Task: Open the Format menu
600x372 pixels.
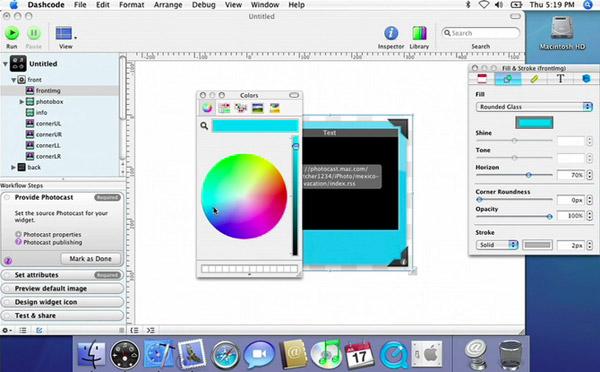Action: click(131, 5)
